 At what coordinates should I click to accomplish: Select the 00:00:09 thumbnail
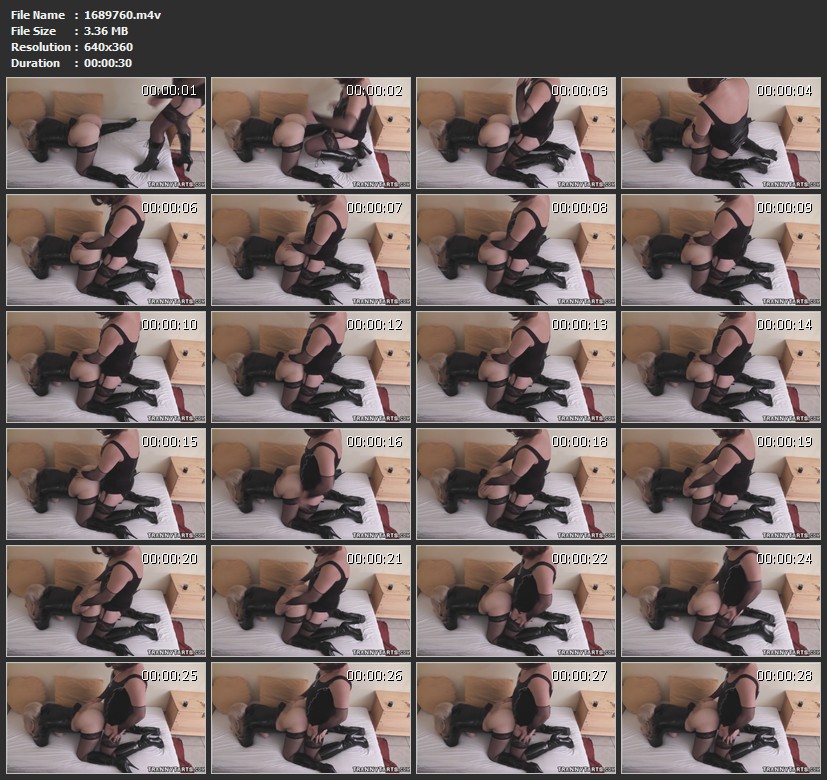coord(720,250)
